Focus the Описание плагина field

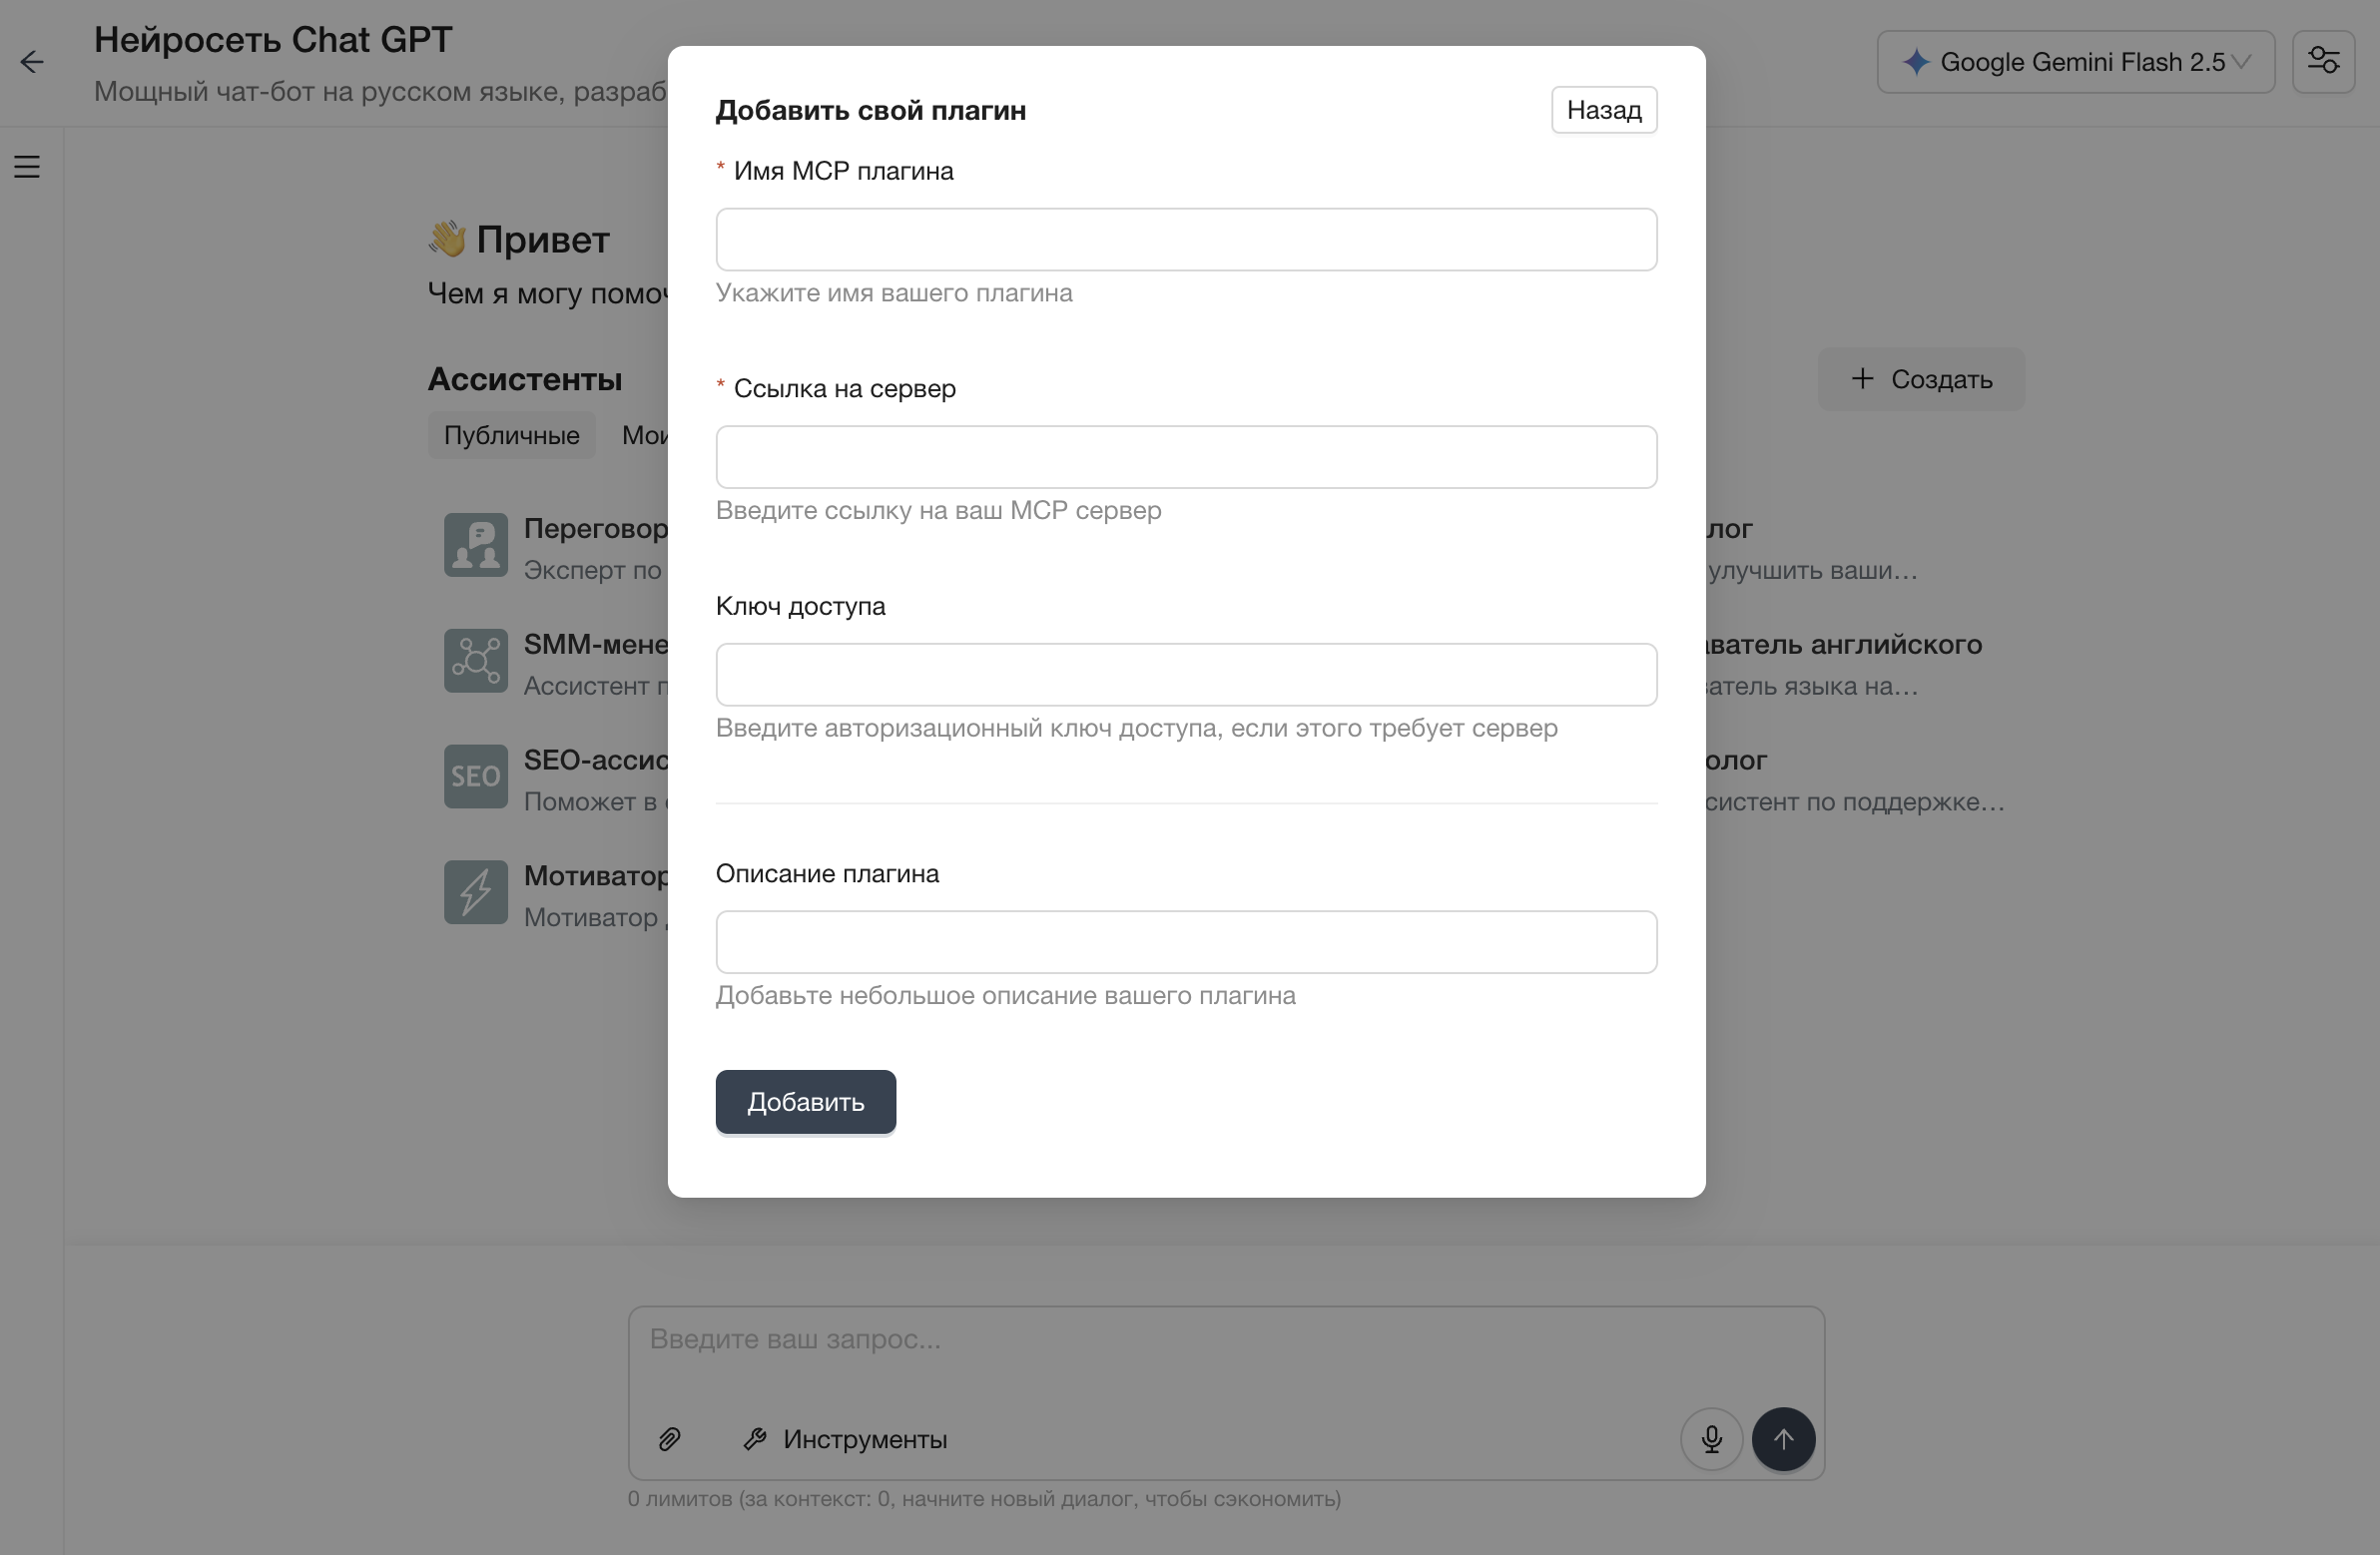1186,942
